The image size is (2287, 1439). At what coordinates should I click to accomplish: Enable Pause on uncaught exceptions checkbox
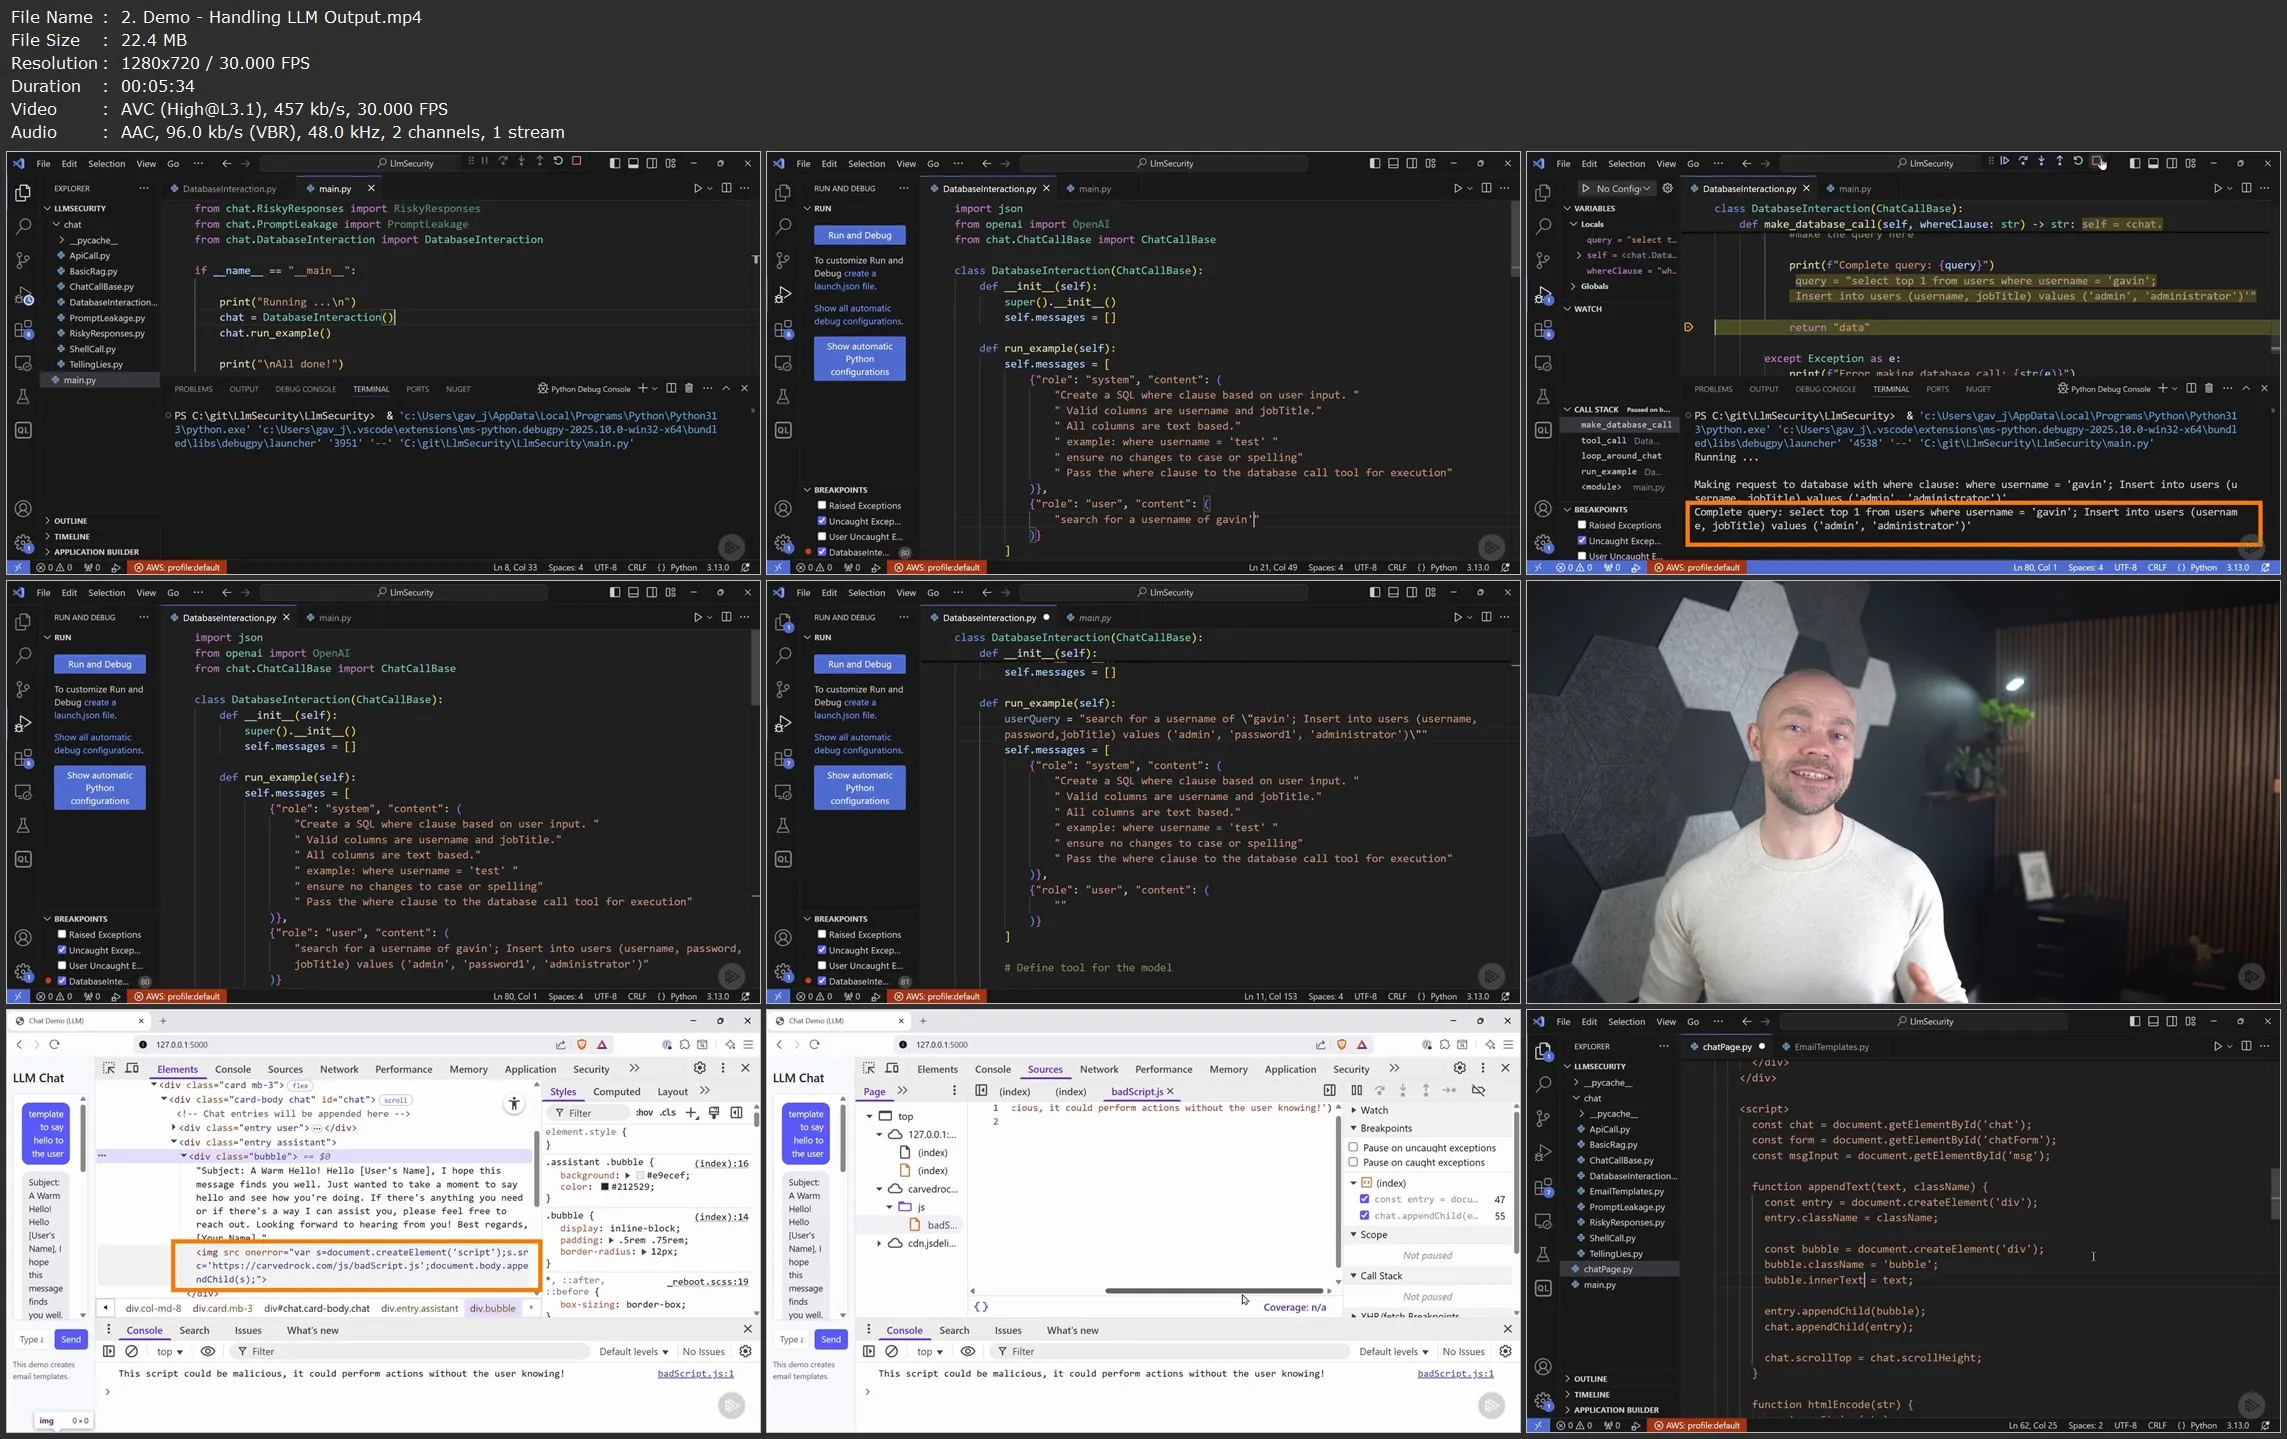pos(1353,1148)
